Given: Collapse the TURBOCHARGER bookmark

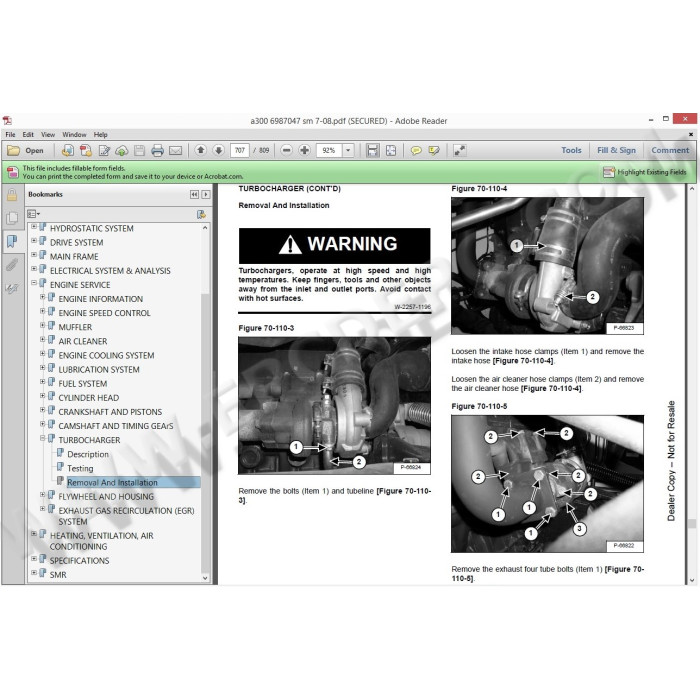Looking at the screenshot, I should (x=42, y=438).
